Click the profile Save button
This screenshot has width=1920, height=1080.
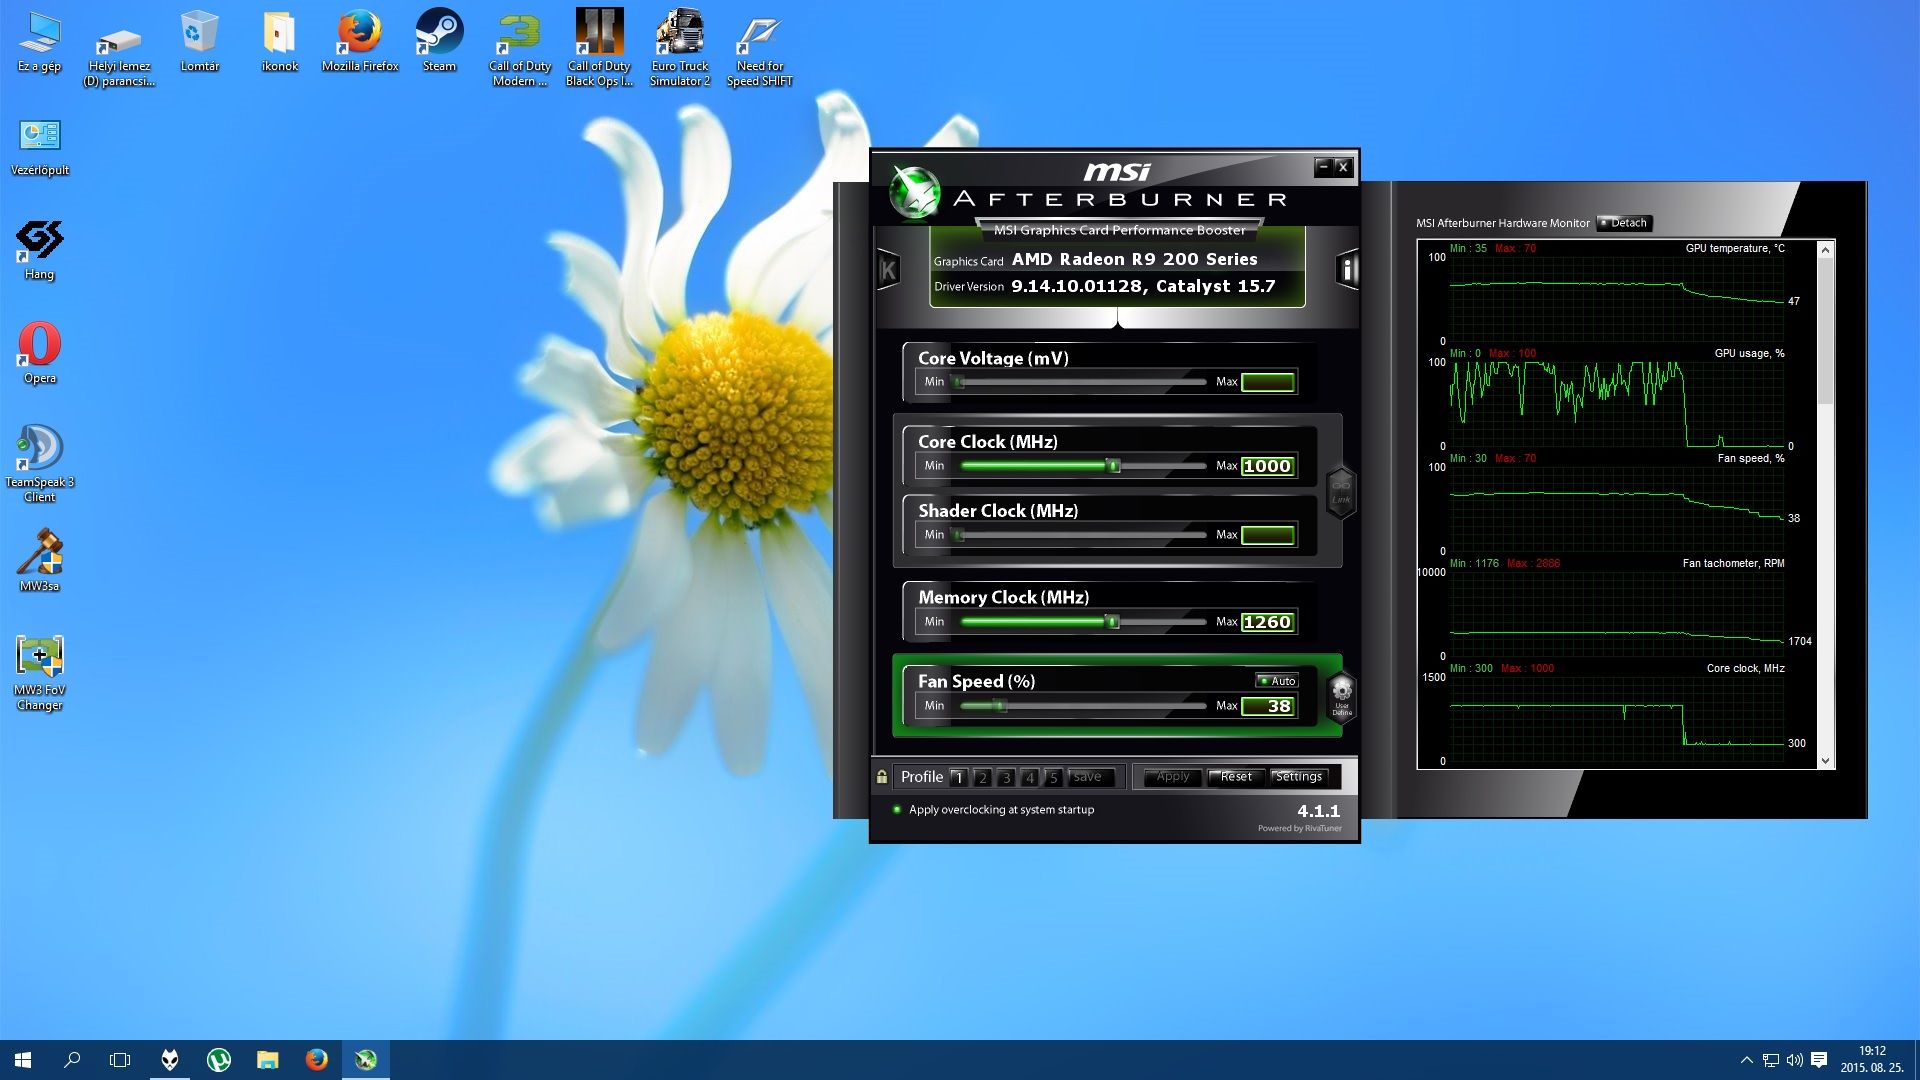(1088, 777)
